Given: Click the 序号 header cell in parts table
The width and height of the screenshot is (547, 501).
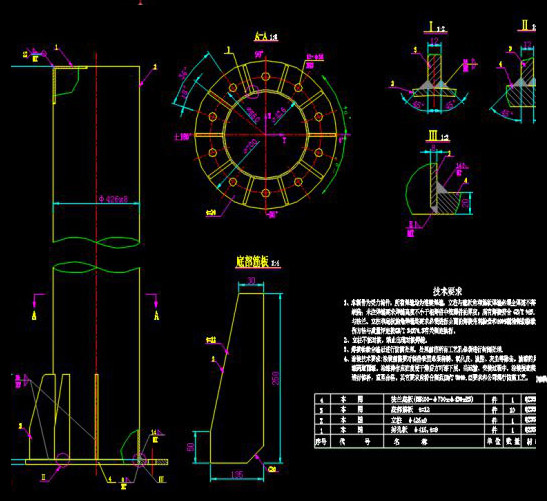Looking at the screenshot, I should 321,442.
